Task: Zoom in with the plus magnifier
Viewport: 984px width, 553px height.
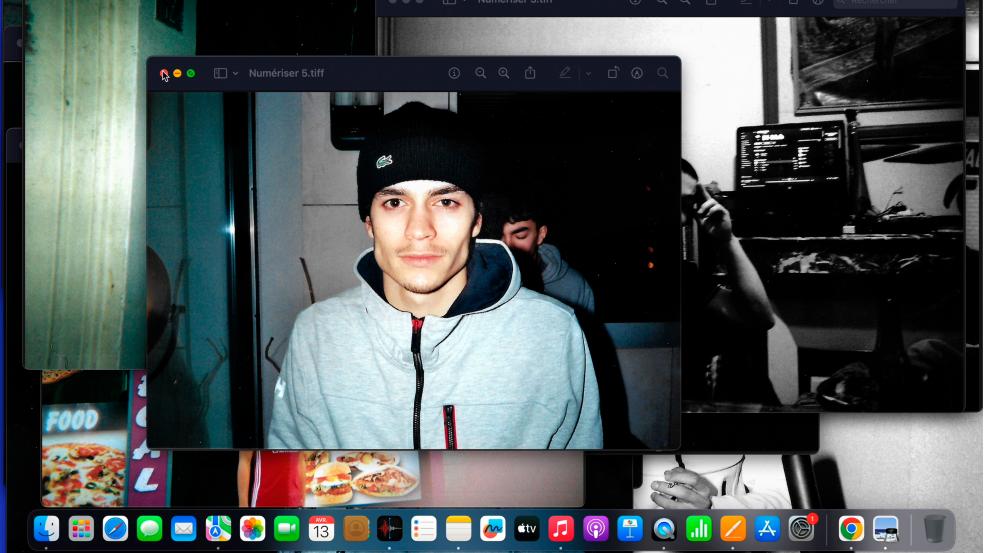Action: click(x=504, y=73)
